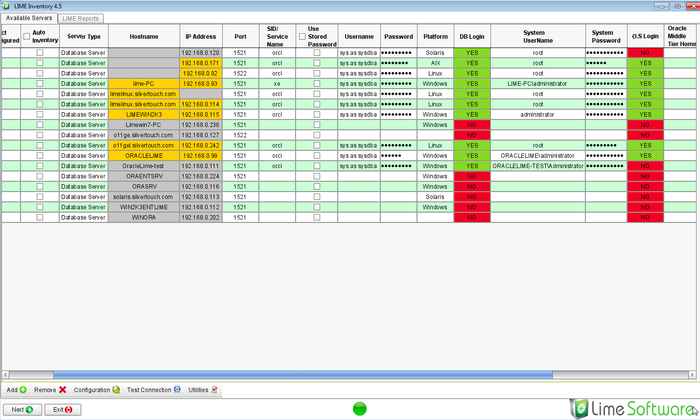Click the red Remove X icon
Image resolution: width=700 pixels, height=420 pixels.
click(62, 389)
